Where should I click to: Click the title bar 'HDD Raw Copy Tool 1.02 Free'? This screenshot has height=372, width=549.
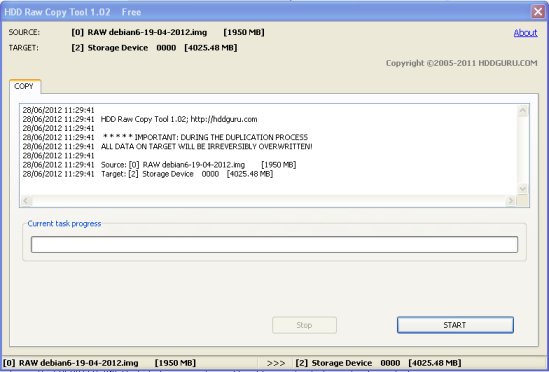click(x=72, y=12)
